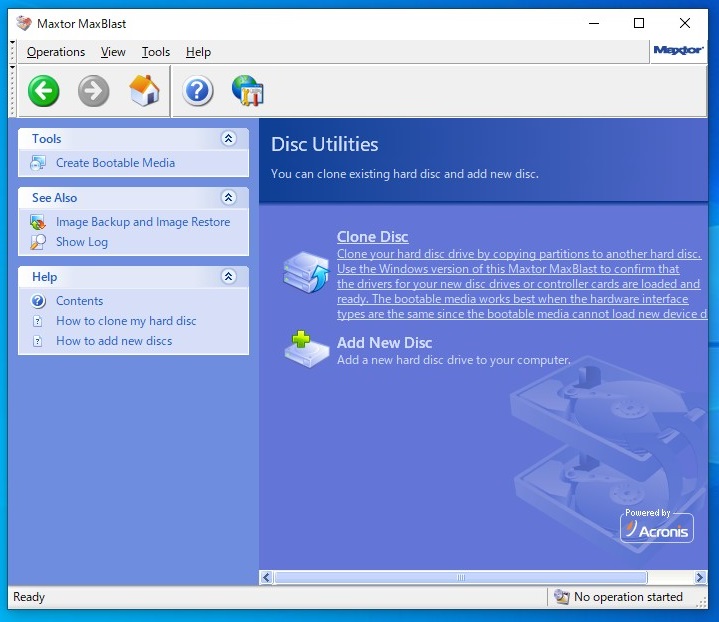Collapse the Tools panel
This screenshot has width=719, height=622.
click(228, 138)
